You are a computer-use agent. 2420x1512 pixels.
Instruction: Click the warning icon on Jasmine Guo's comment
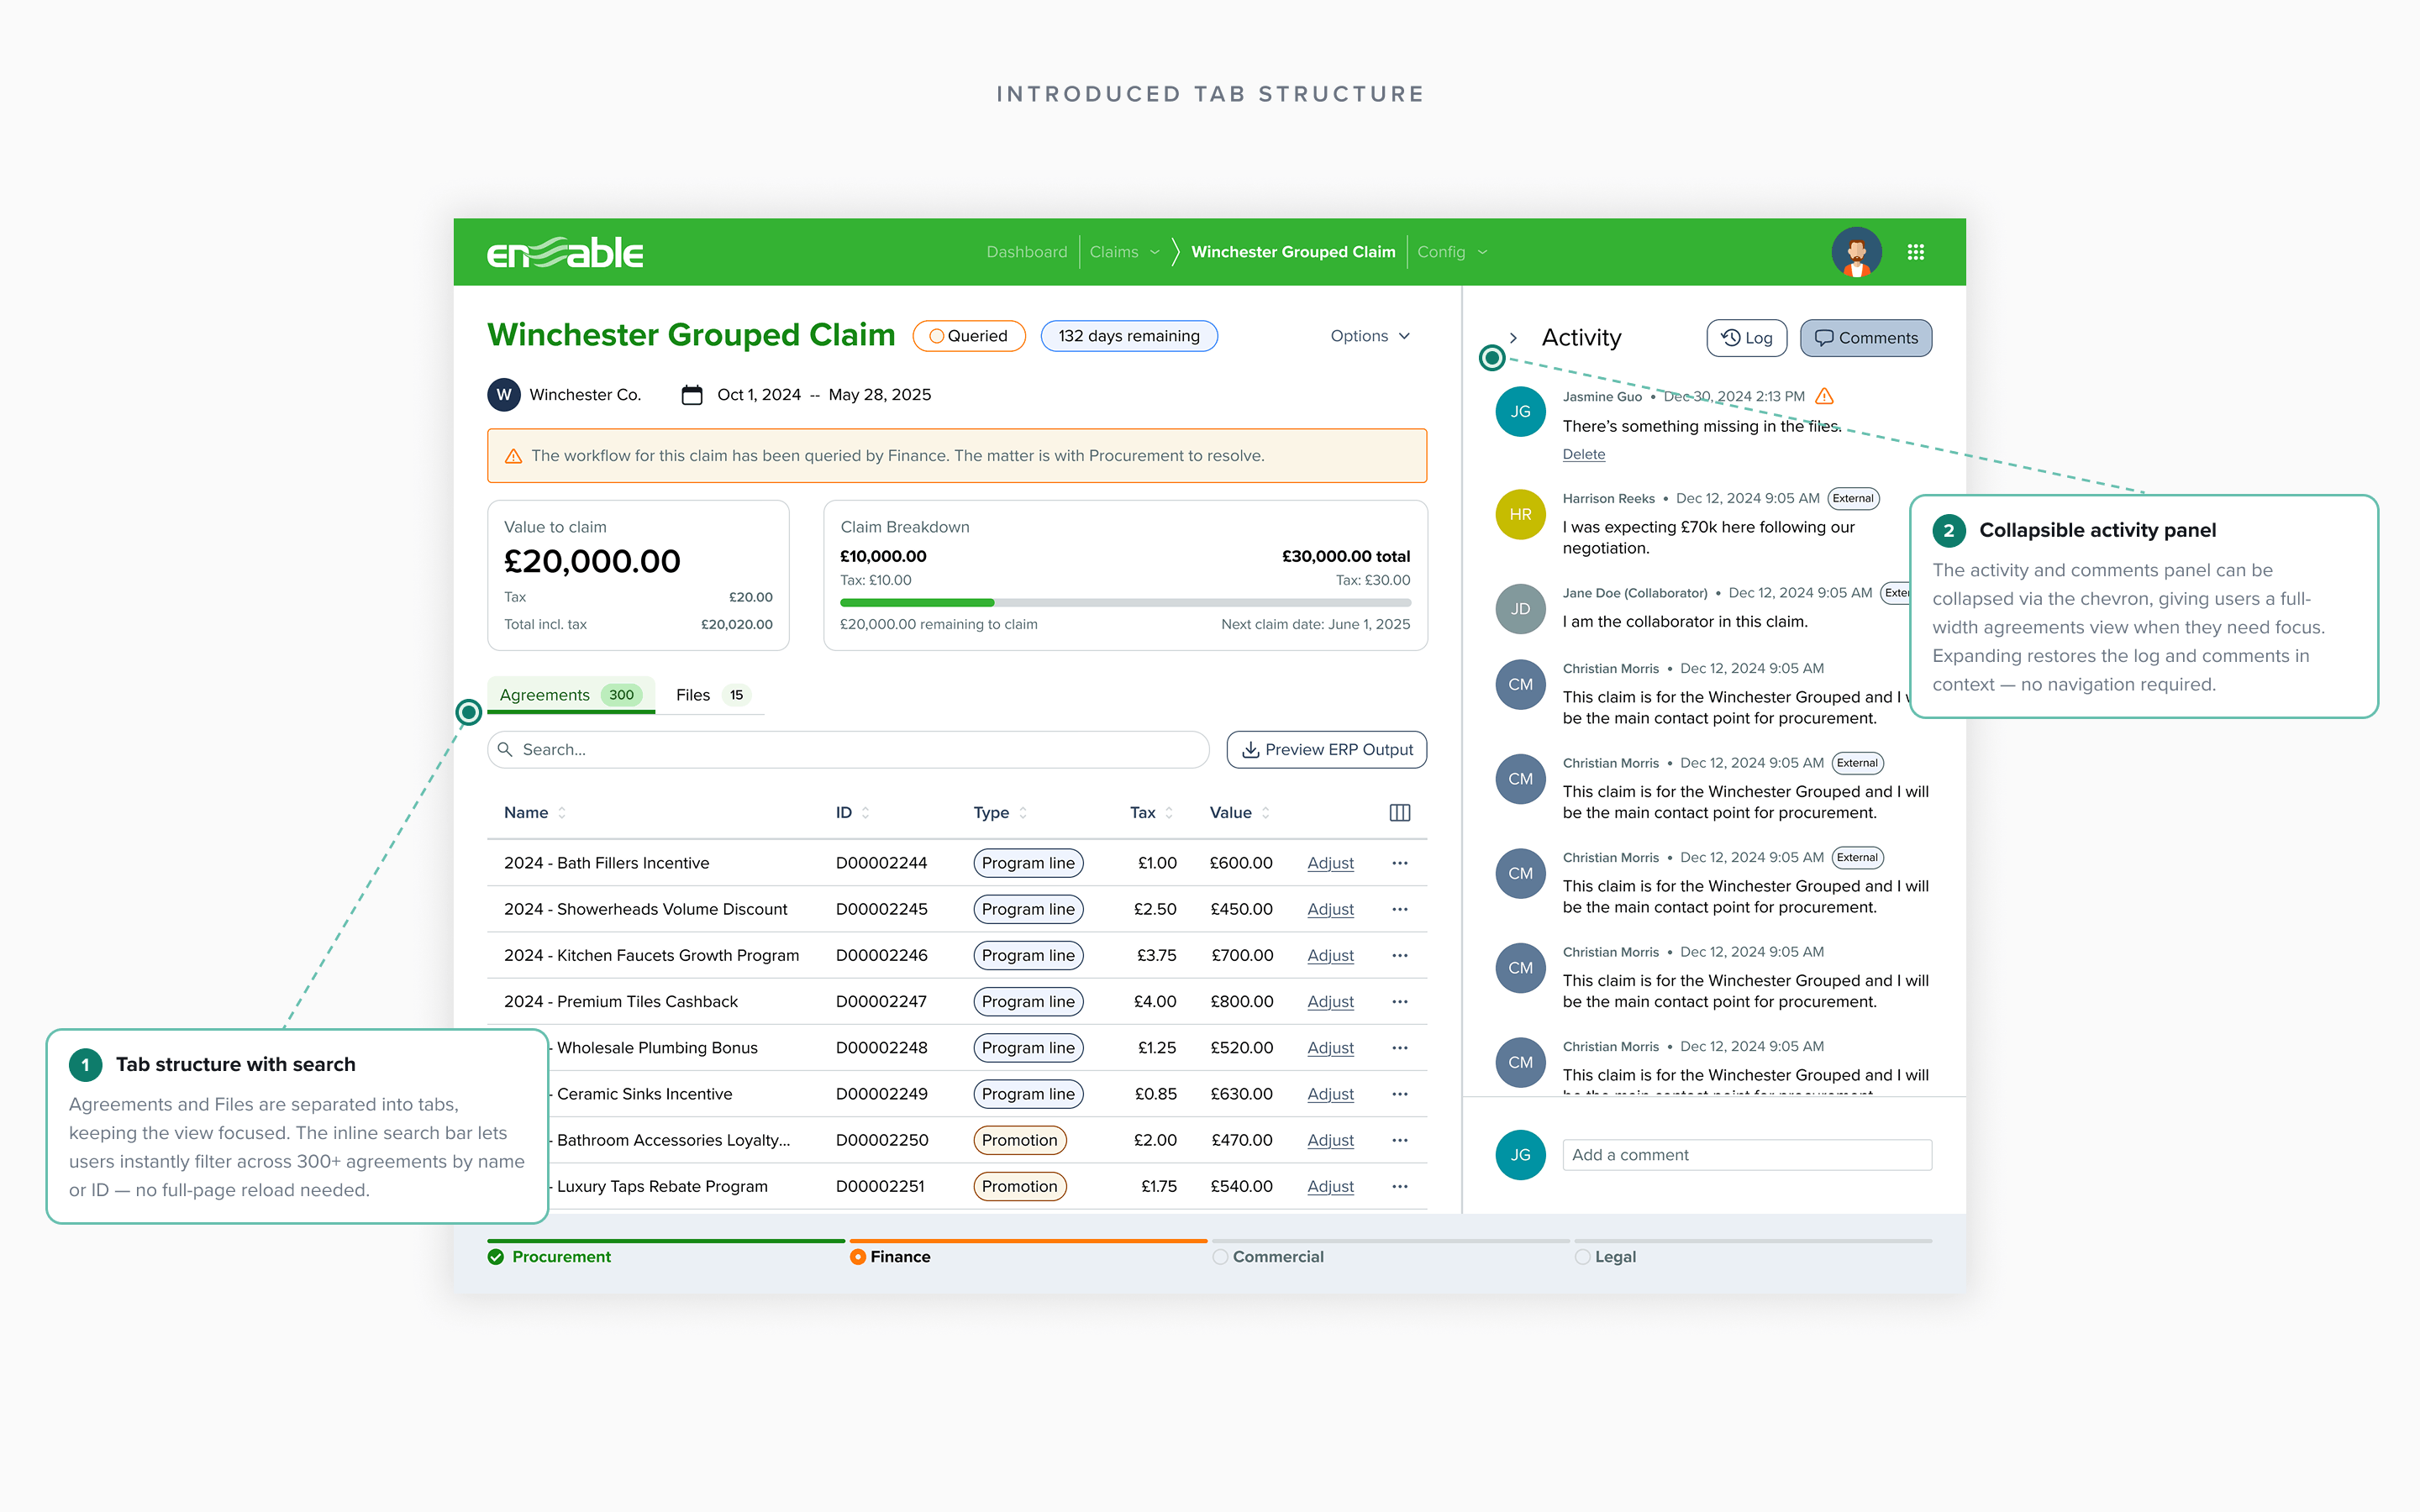point(1826,396)
